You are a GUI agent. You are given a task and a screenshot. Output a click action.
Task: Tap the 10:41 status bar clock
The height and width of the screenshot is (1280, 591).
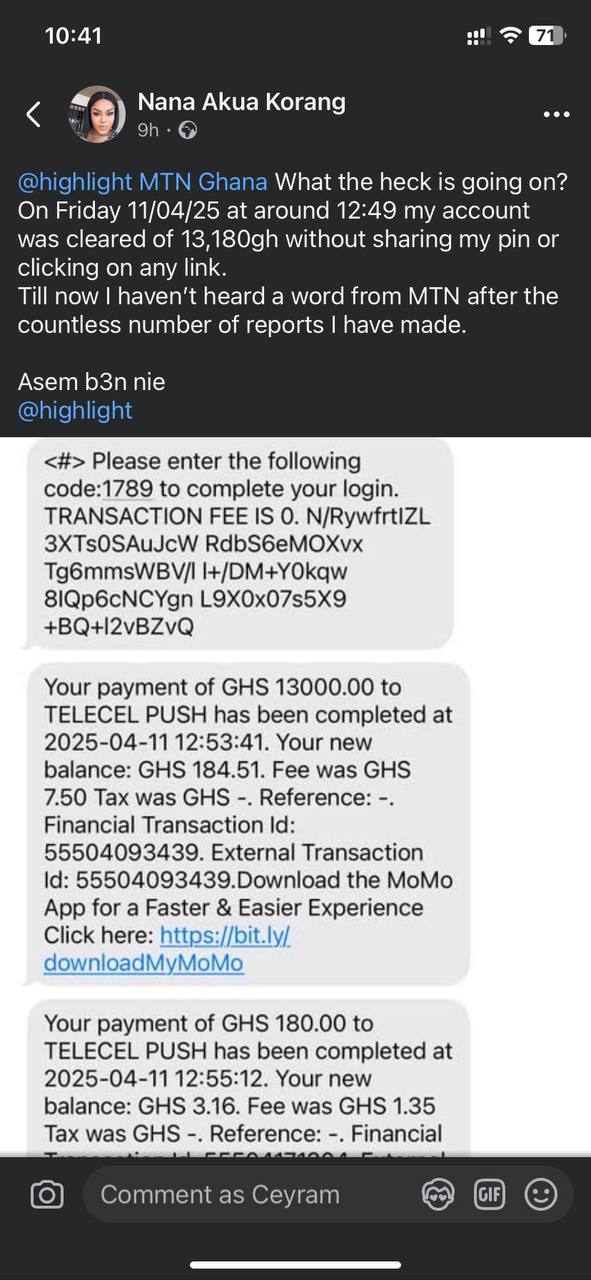point(74,36)
